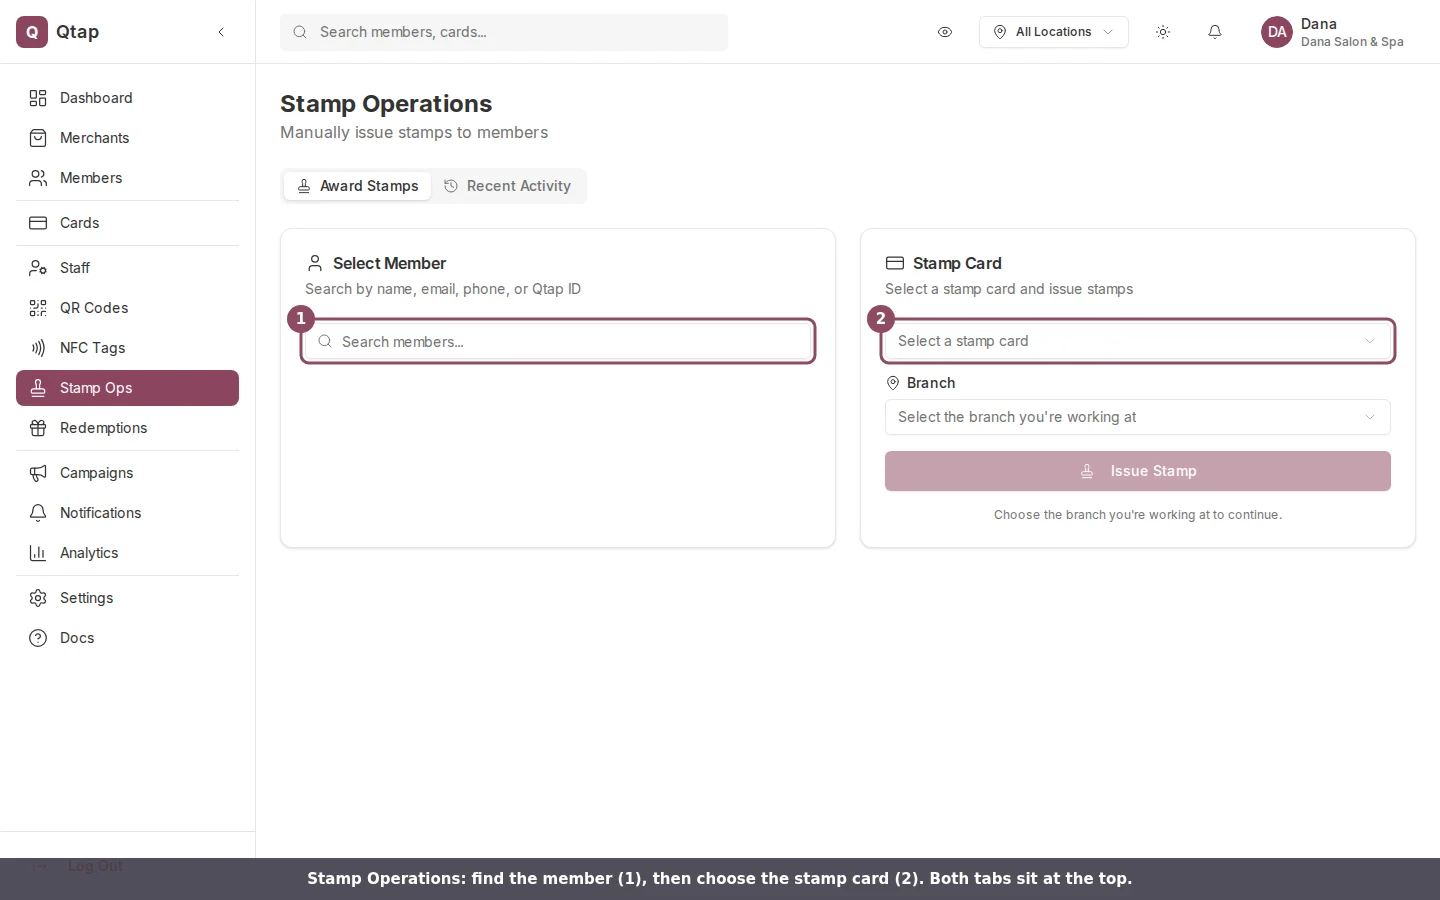Viewport: 1440px width, 900px height.
Task: Click the Select Member person icon
Action: 315,263
